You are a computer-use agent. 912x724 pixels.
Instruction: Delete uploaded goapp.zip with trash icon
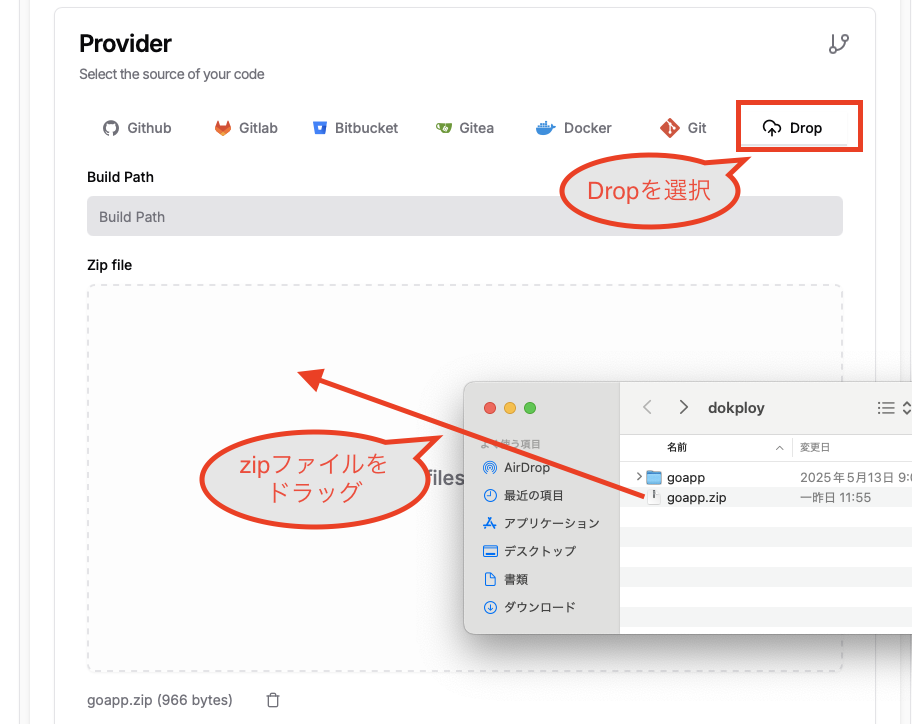pos(273,700)
